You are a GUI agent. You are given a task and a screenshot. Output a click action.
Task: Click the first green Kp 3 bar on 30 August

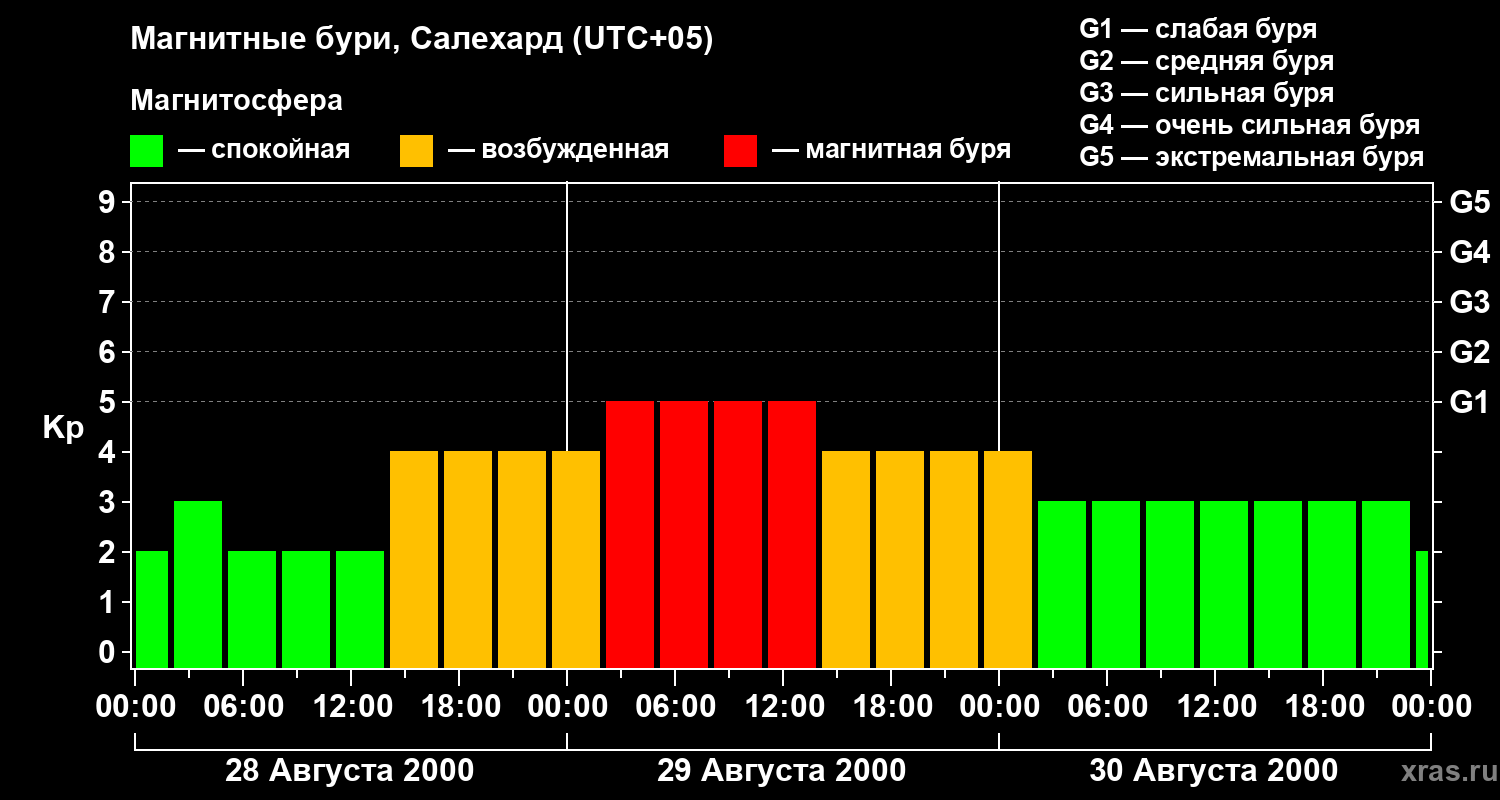(1062, 584)
